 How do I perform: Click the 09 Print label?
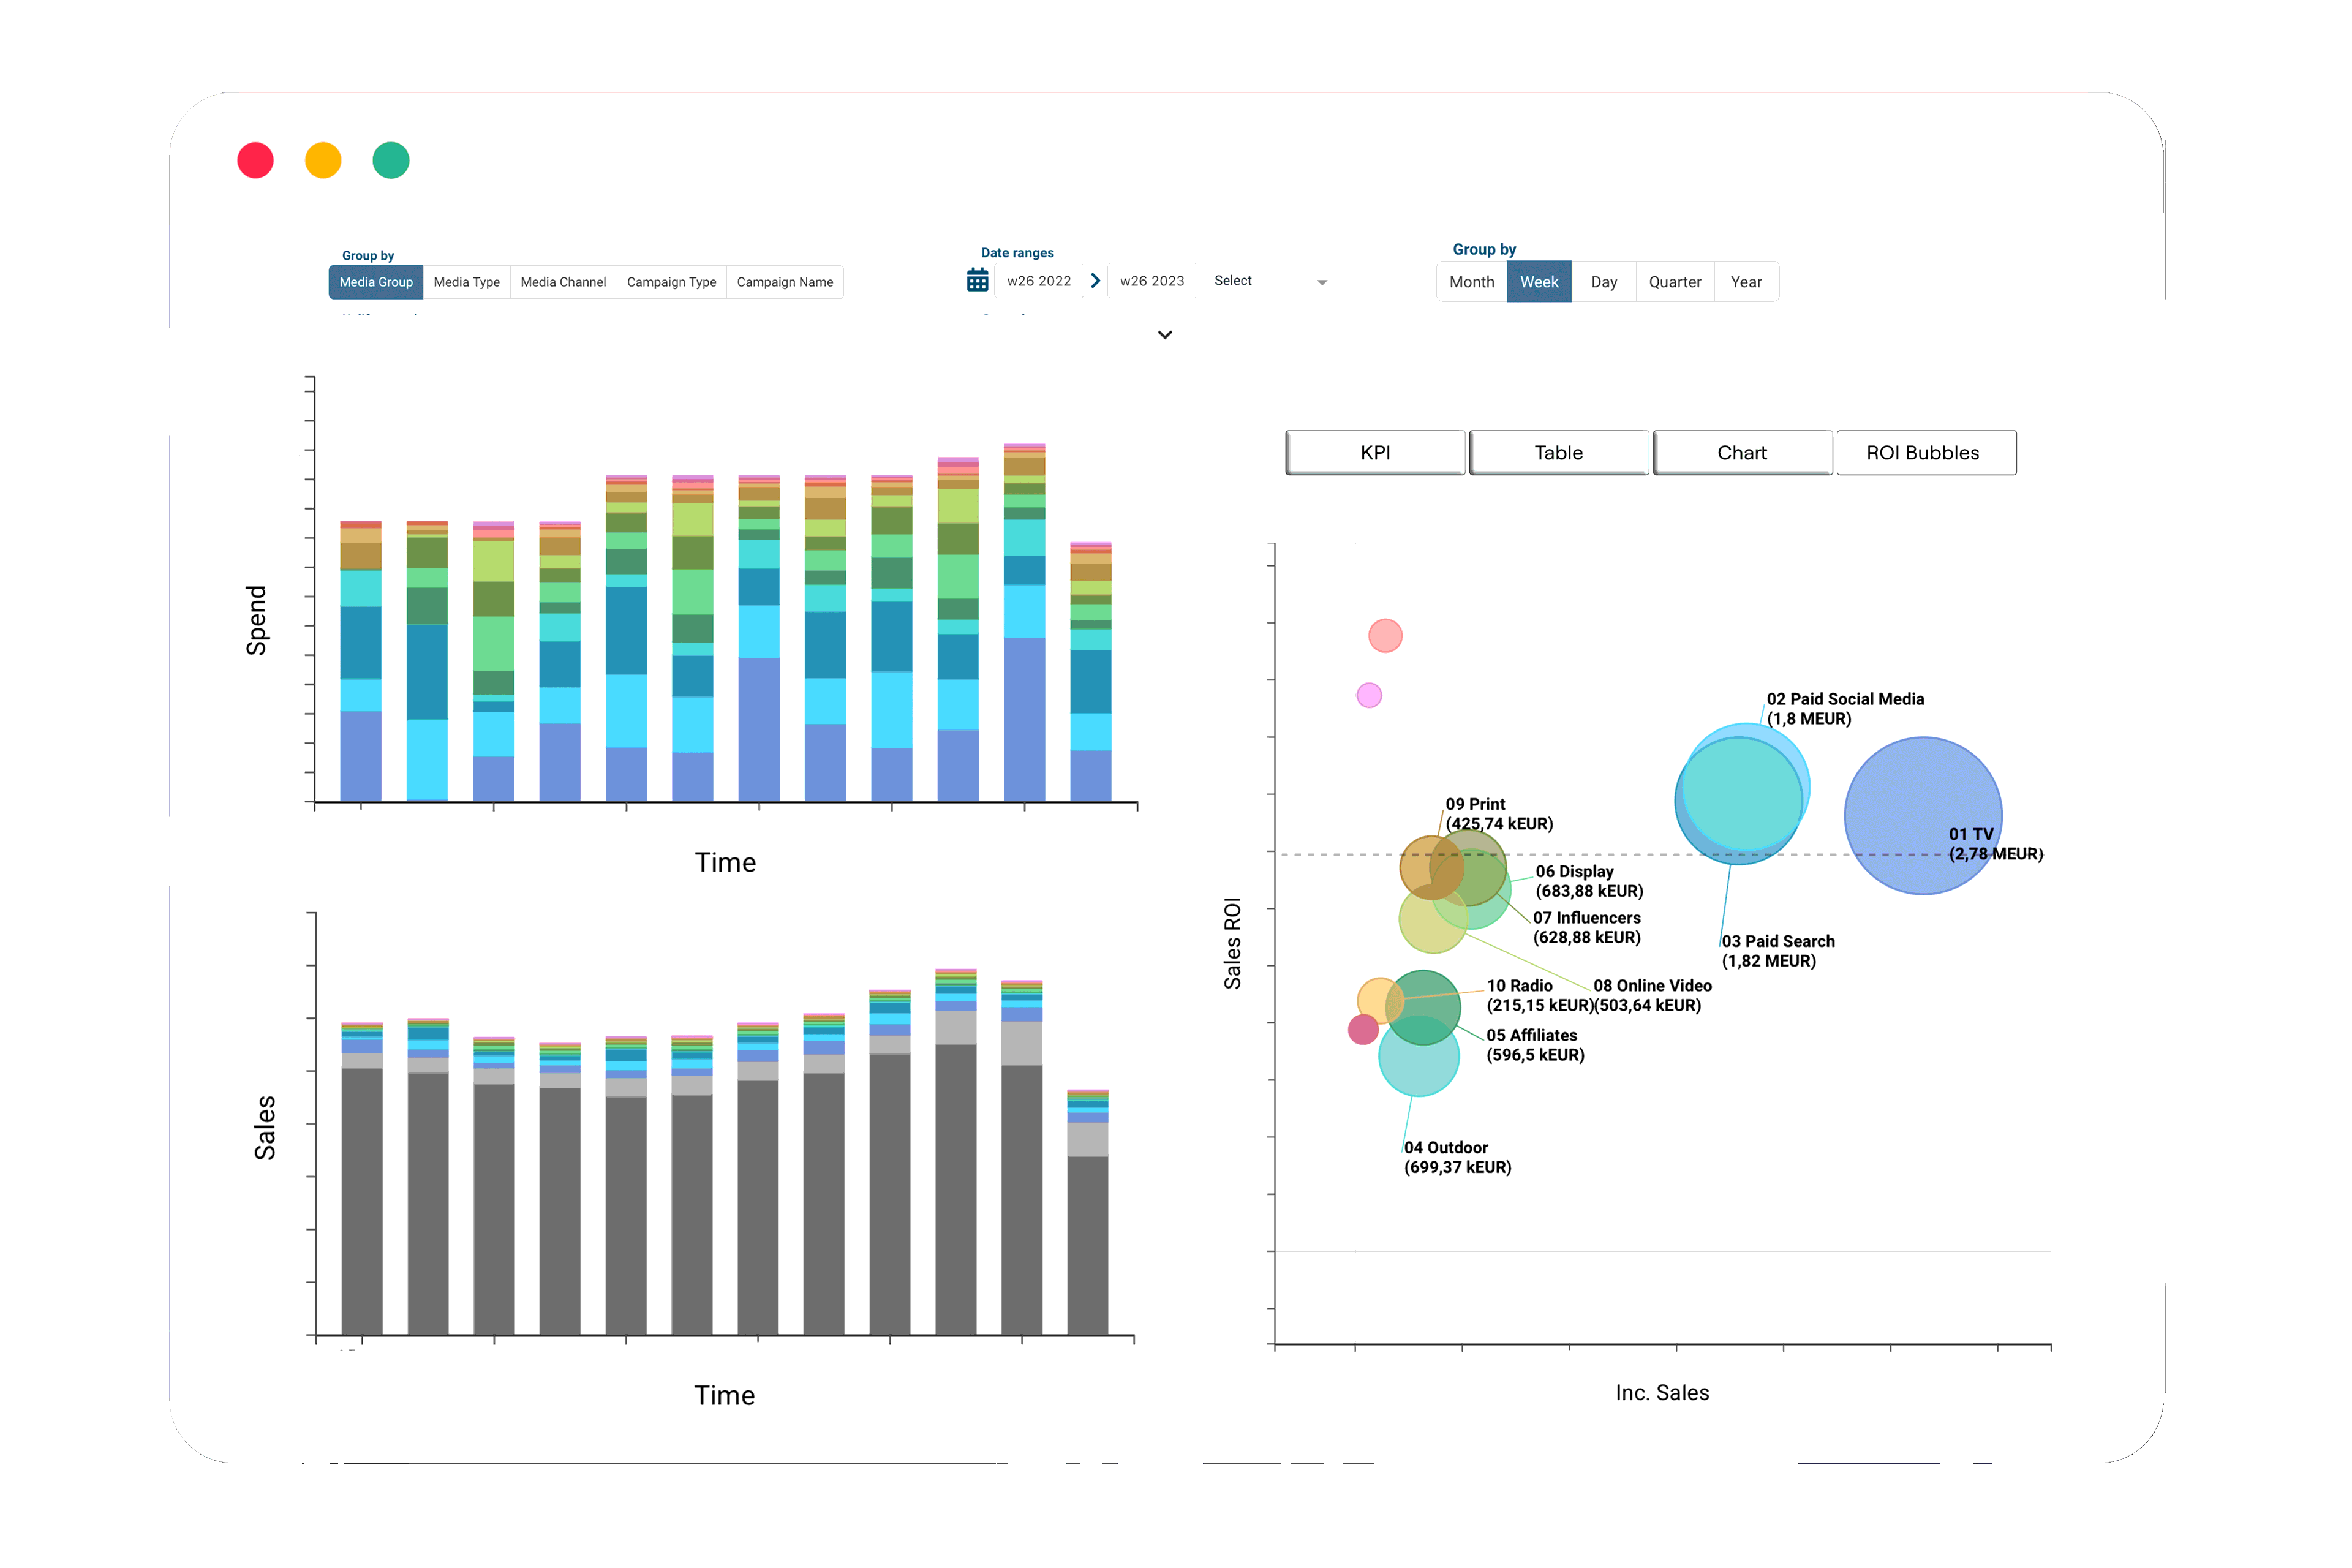pos(1499,814)
